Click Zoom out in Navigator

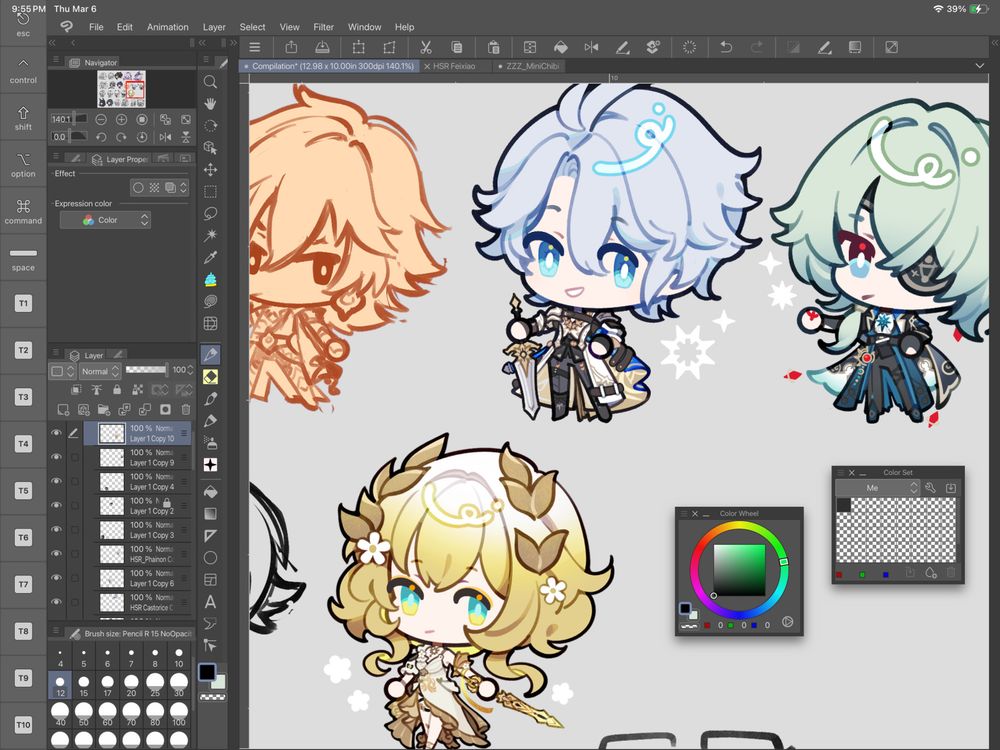[101, 119]
